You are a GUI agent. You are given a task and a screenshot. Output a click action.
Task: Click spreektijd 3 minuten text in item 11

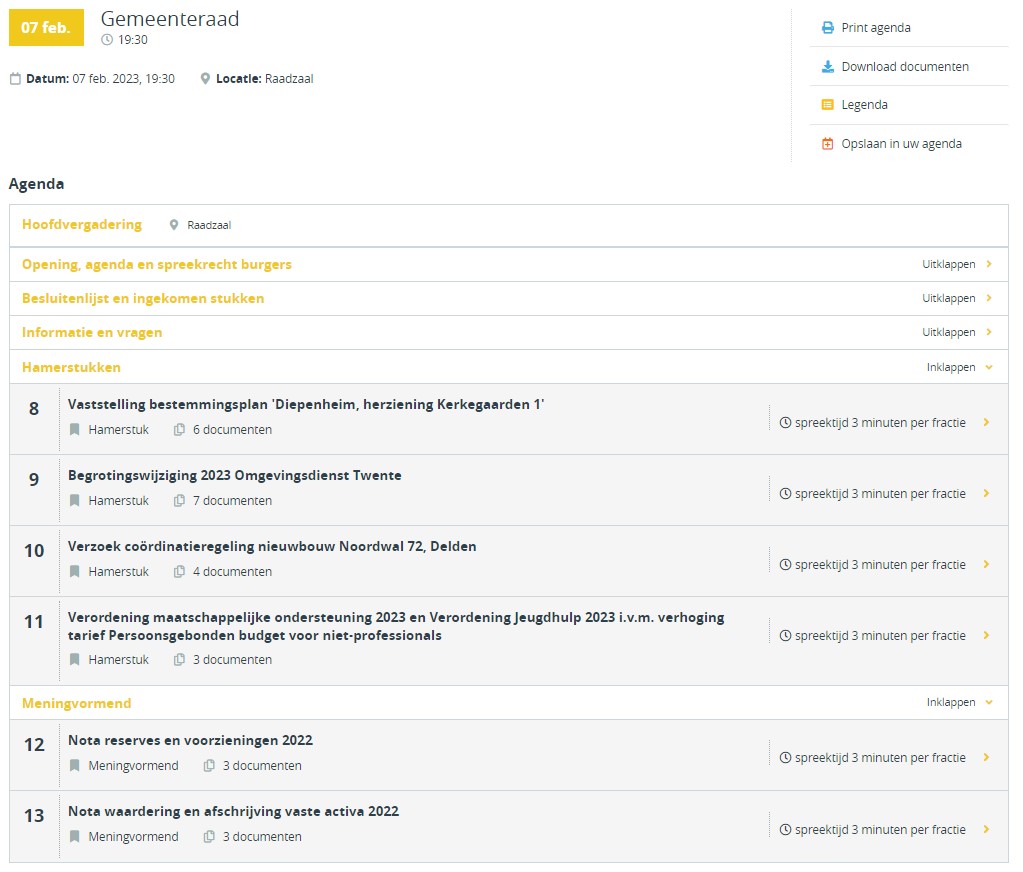880,636
